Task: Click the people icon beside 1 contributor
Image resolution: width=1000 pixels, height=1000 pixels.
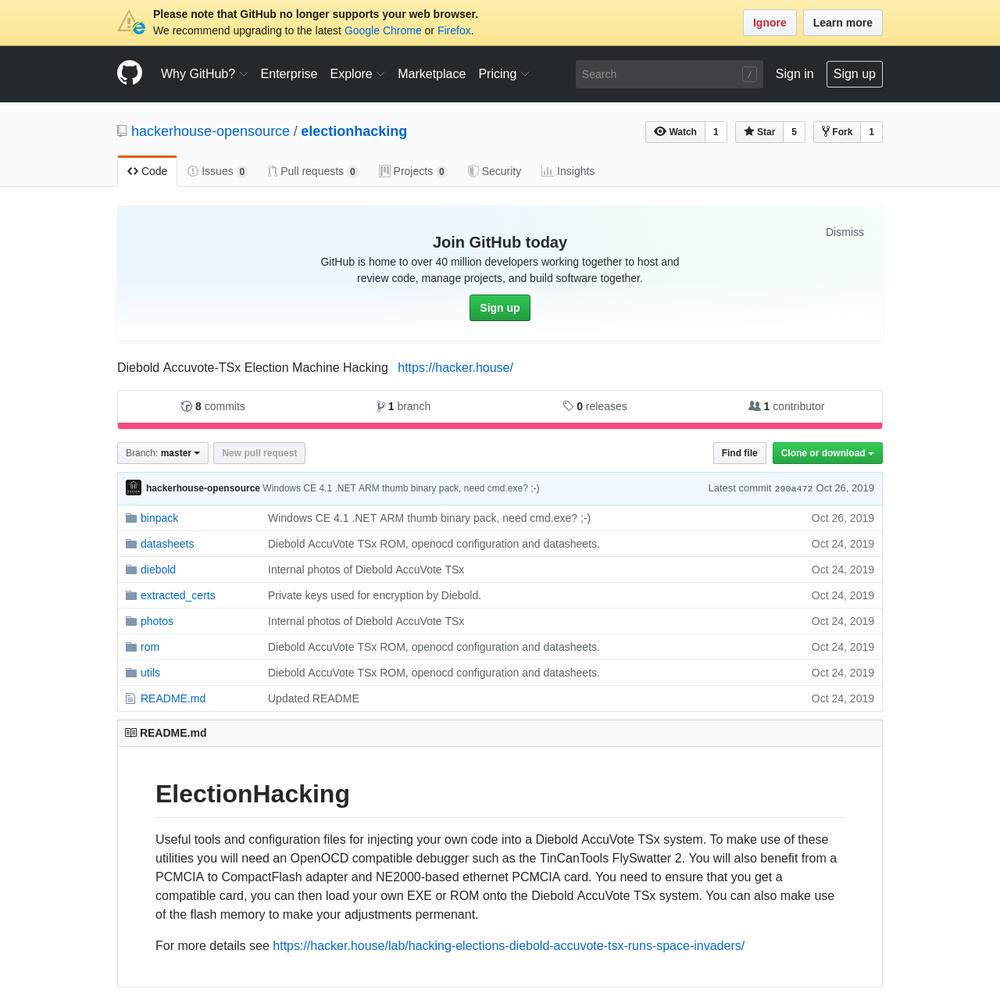Action: tap(754, 406)
